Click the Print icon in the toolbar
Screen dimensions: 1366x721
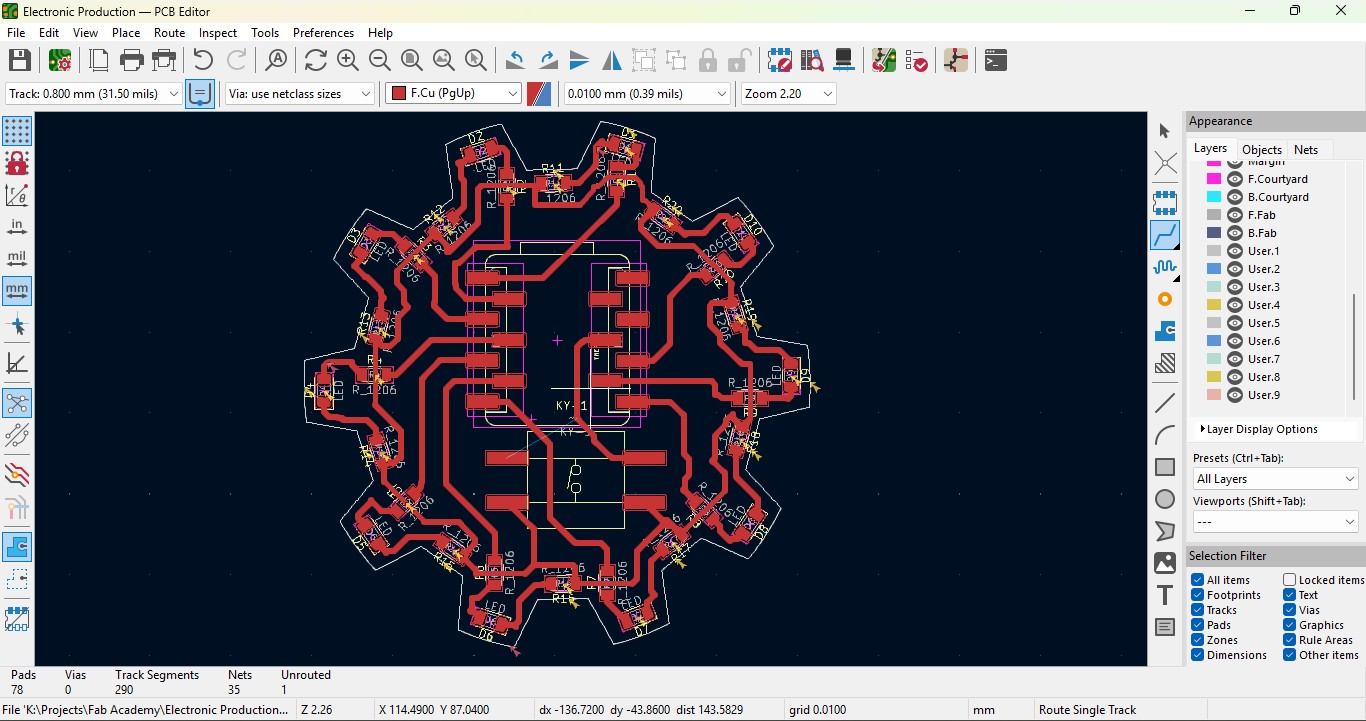pyautogui.click(x=132, y=61)
